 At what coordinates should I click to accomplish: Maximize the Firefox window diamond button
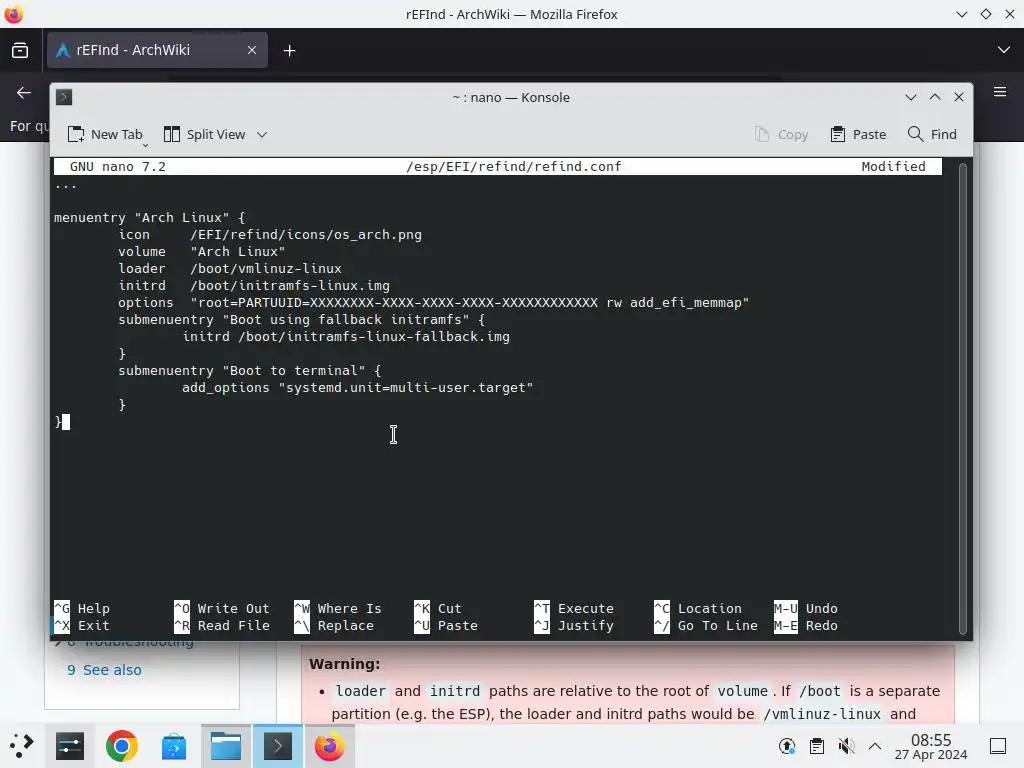coord(986,14)
